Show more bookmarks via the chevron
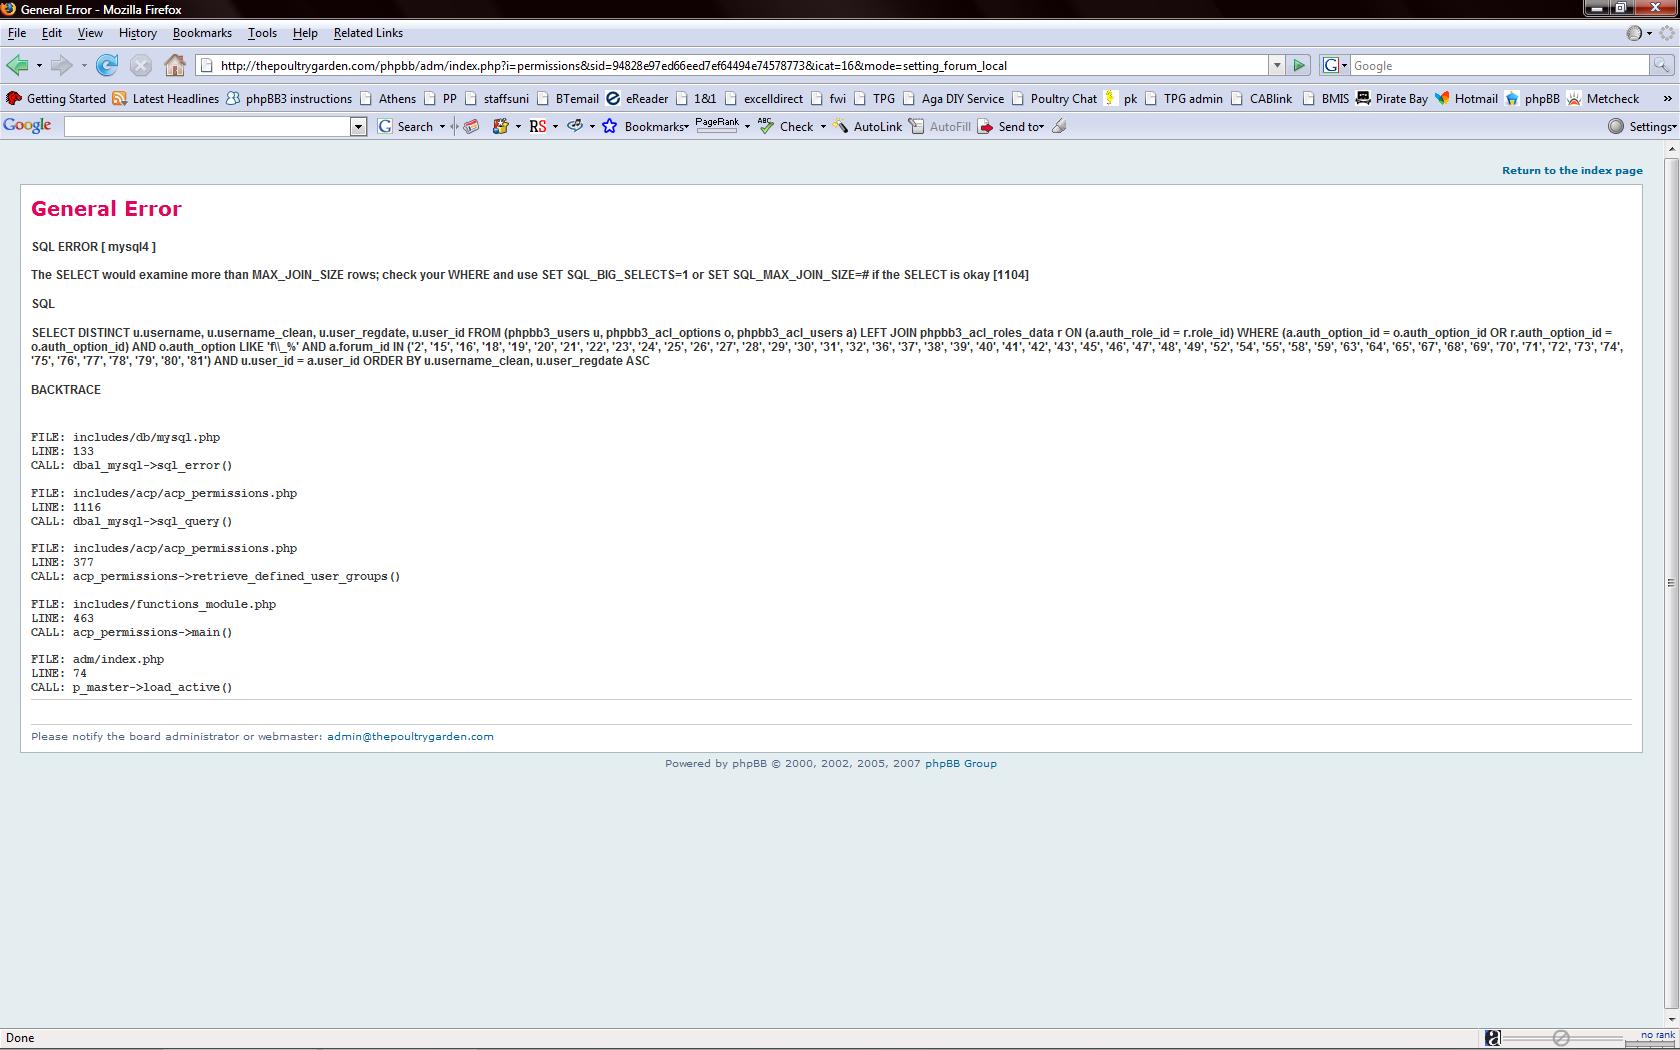This screenshot has width=1680, height=1050. [x=1666, y=98]
